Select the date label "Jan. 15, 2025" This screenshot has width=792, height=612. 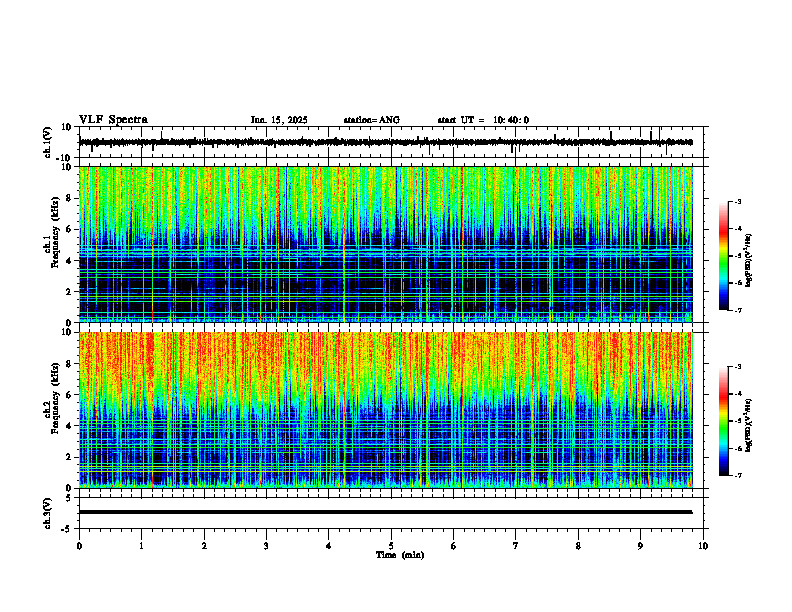[x=279, y=120]
